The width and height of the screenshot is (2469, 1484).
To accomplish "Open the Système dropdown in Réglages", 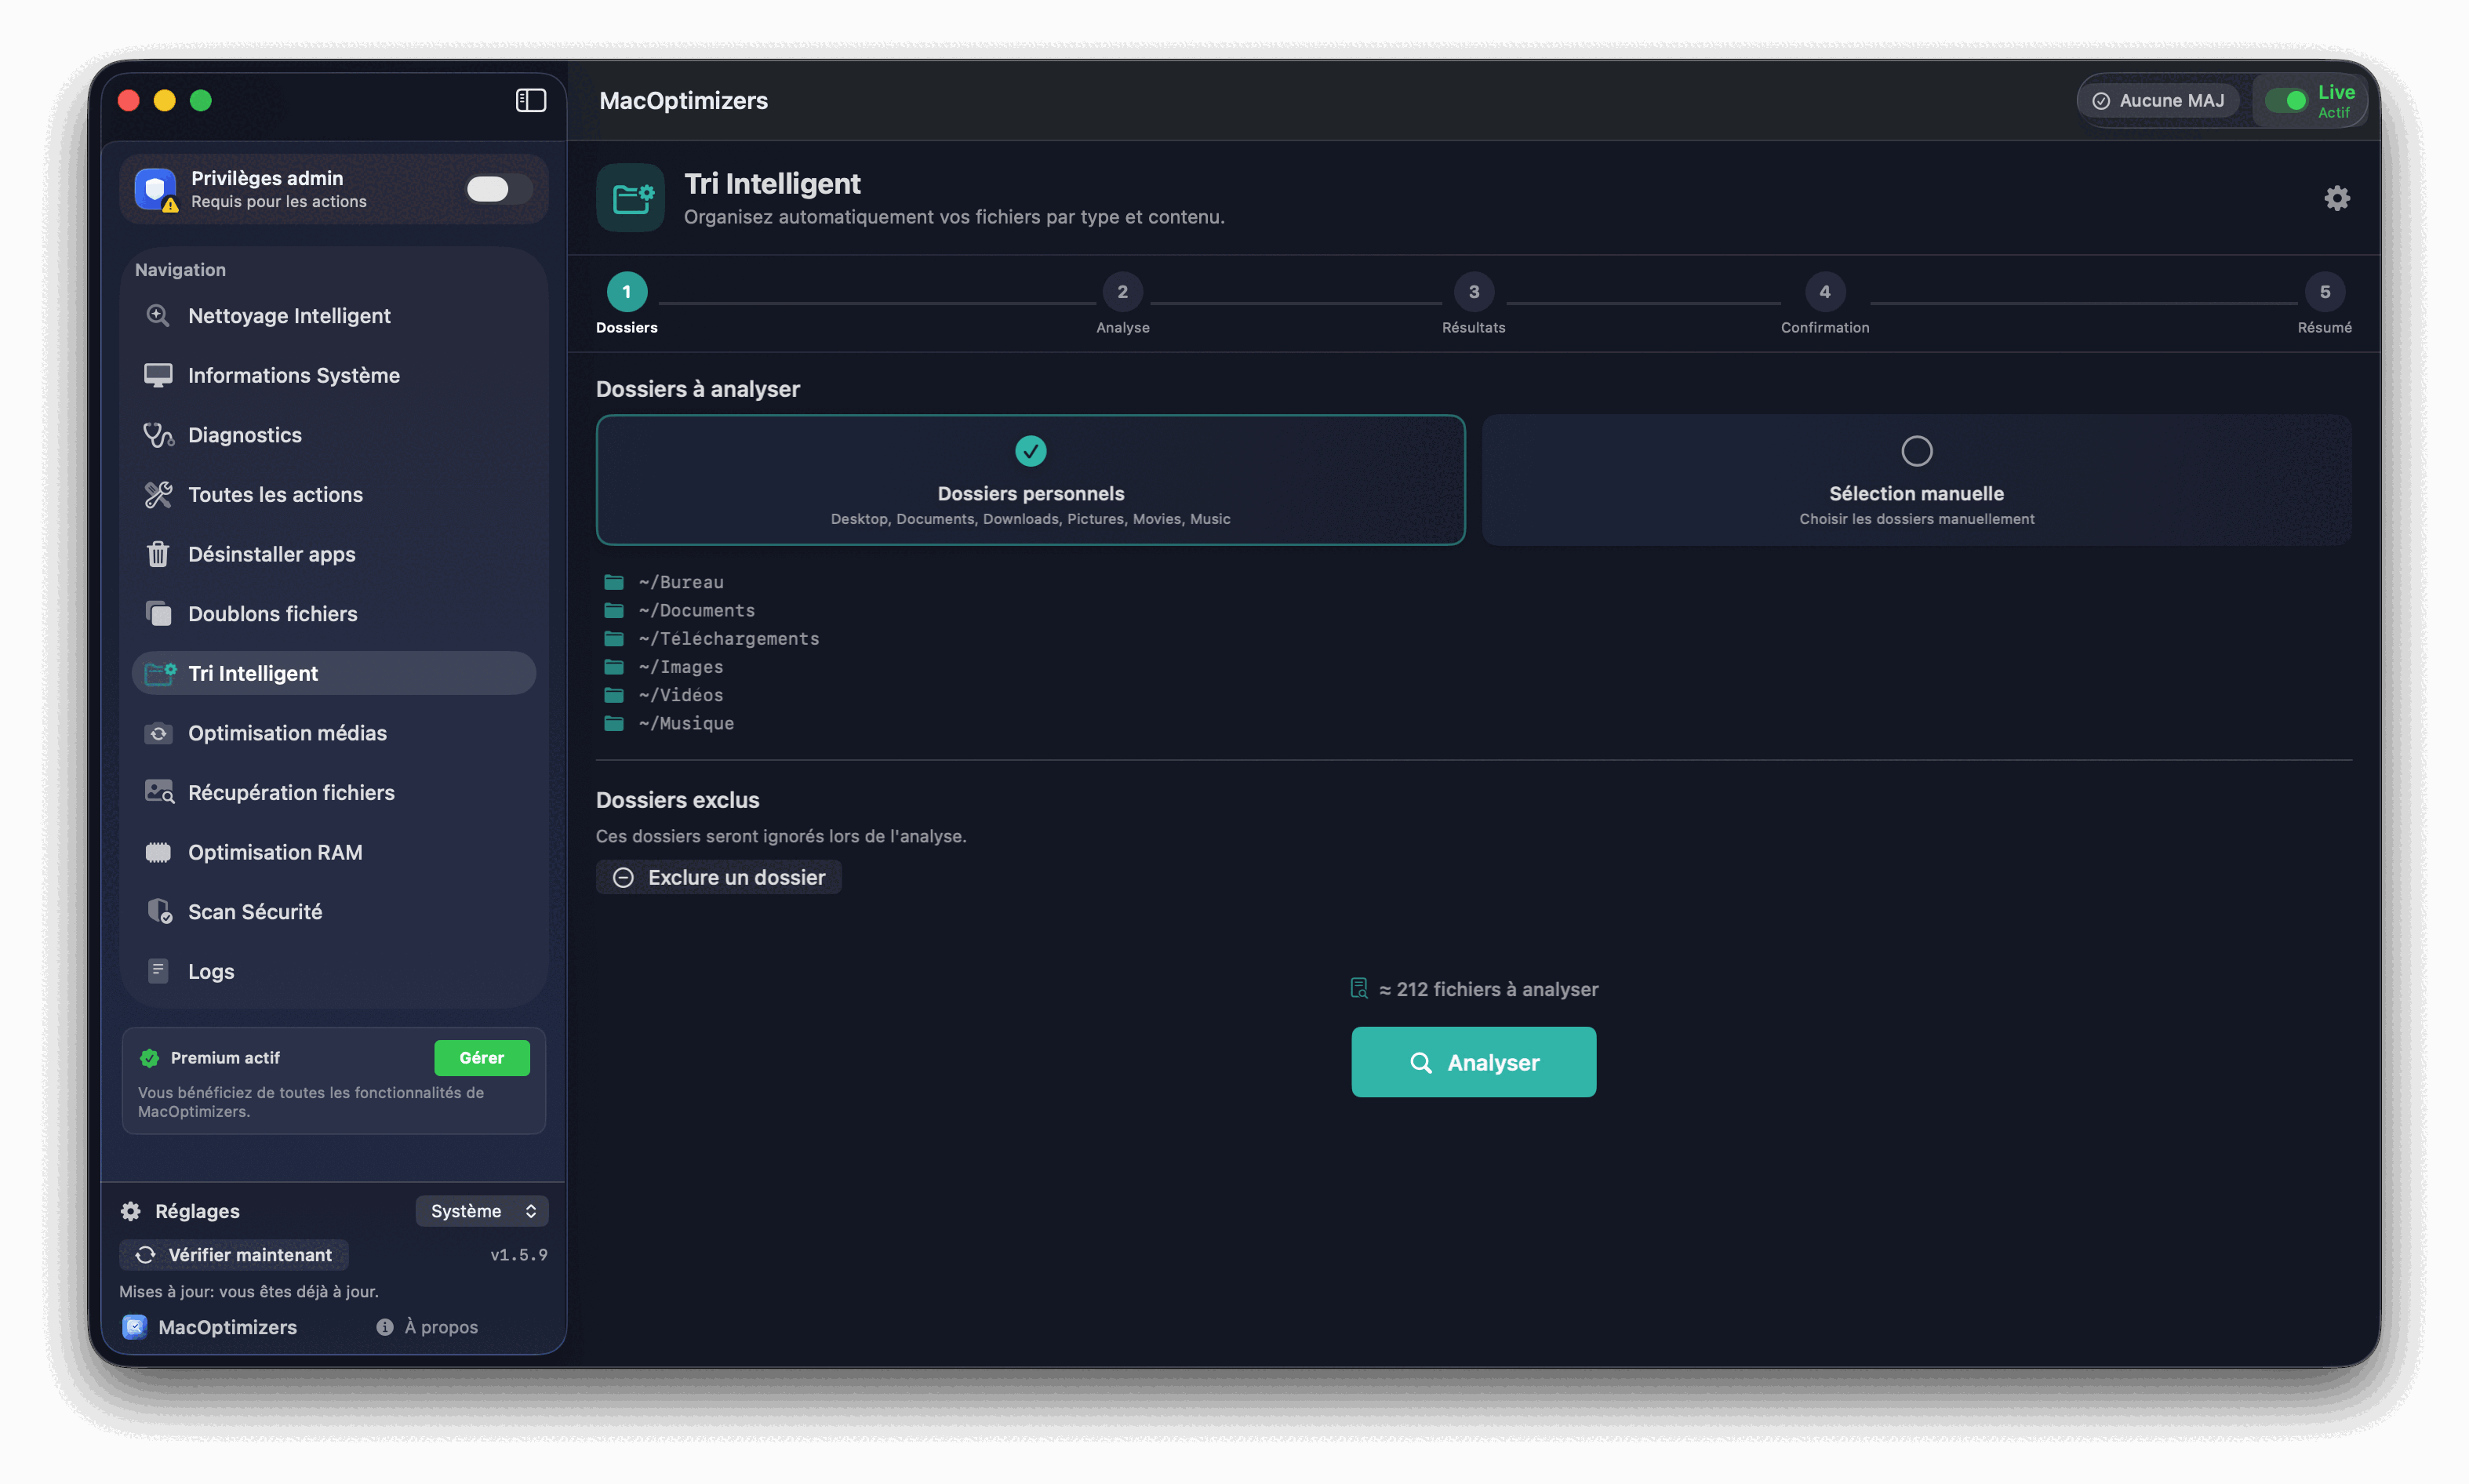I will [482, 1210].
